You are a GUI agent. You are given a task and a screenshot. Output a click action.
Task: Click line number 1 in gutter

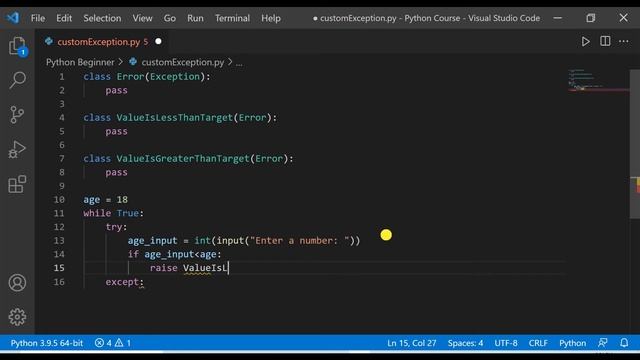[62, 77]
